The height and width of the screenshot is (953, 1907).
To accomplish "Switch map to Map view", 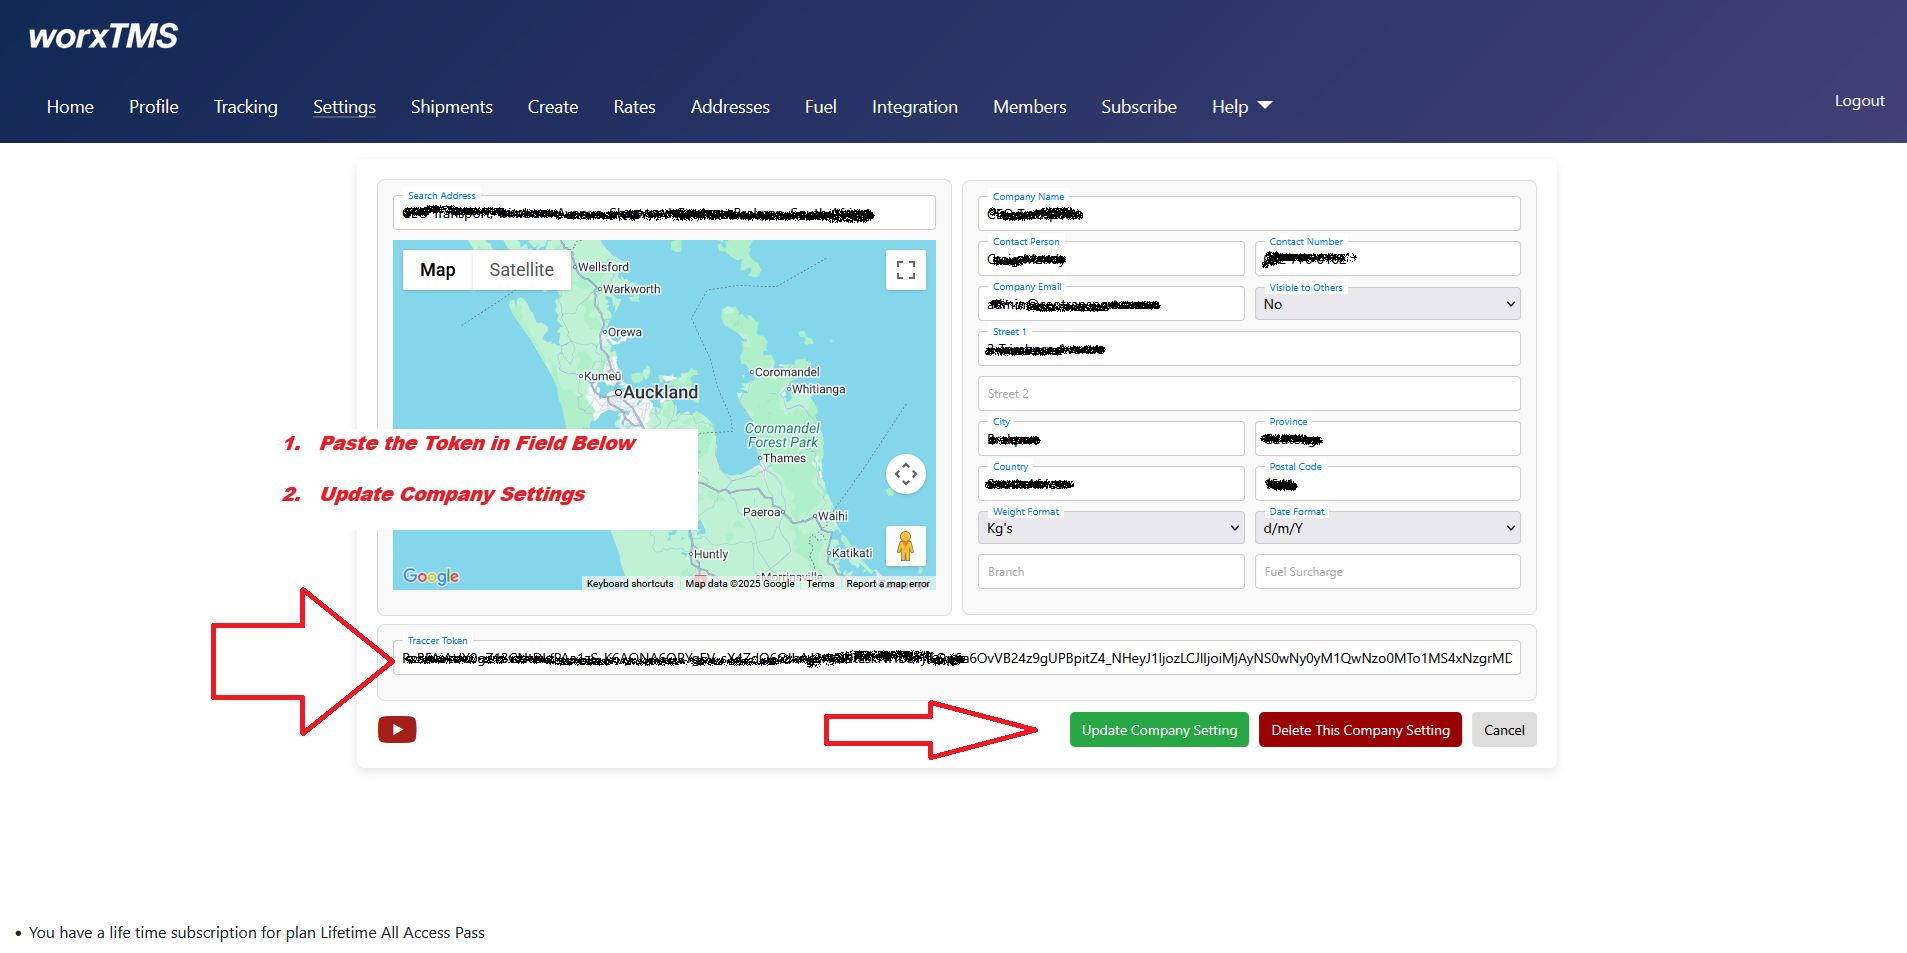I will coord(437,270).
